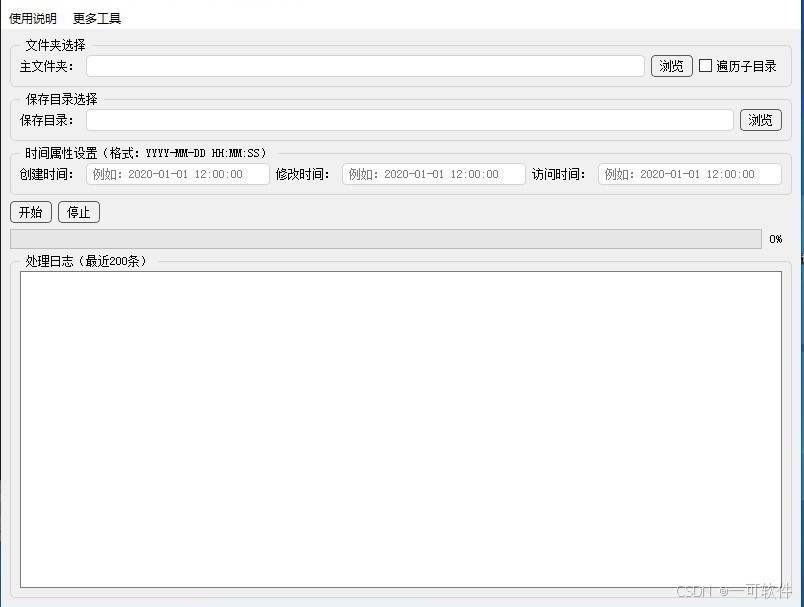
Task: Click the 保存目录 path input field
Action: pos(410,120)
